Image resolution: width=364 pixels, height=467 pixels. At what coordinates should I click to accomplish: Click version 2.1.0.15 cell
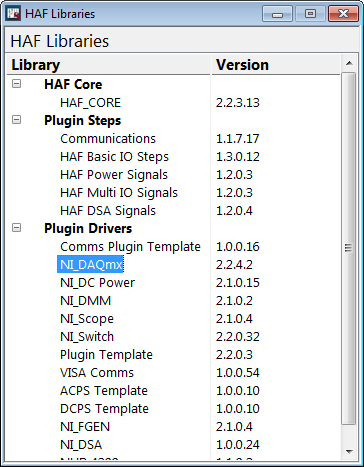pyautogui.click(x=238, y=283)
